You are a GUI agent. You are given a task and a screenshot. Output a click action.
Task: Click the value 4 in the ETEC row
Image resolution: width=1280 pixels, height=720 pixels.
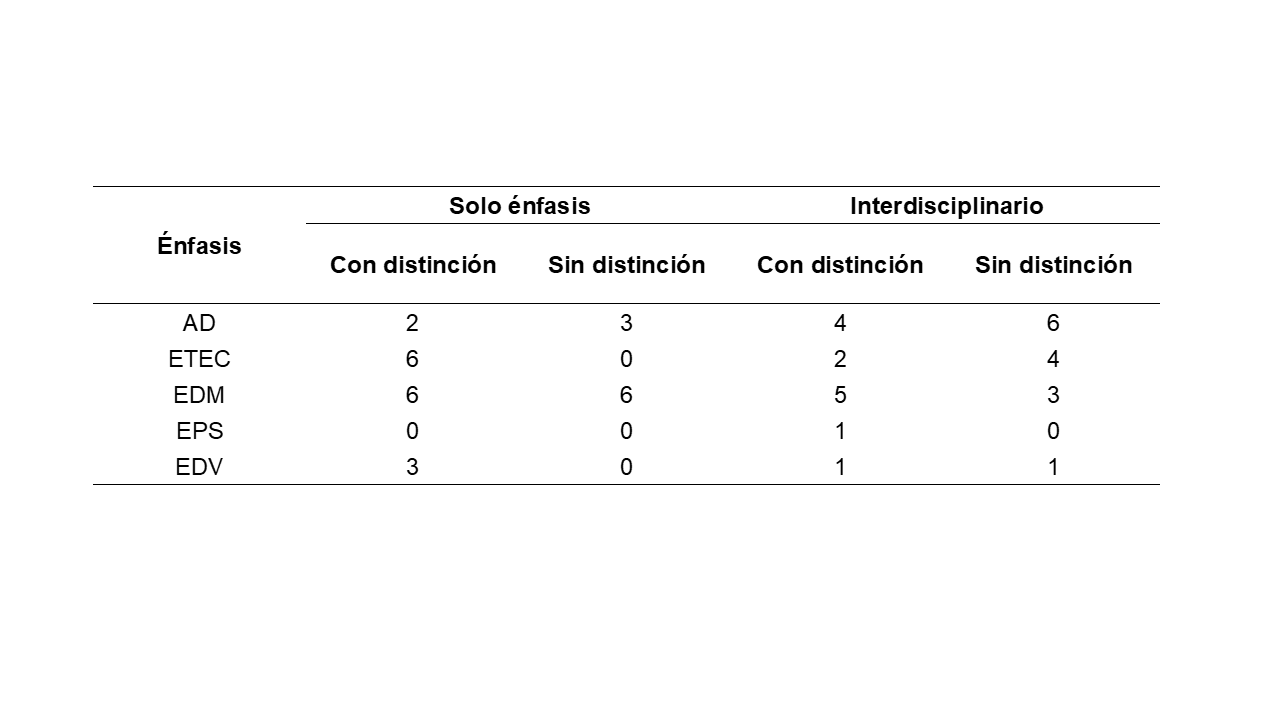click(1053, 359)
